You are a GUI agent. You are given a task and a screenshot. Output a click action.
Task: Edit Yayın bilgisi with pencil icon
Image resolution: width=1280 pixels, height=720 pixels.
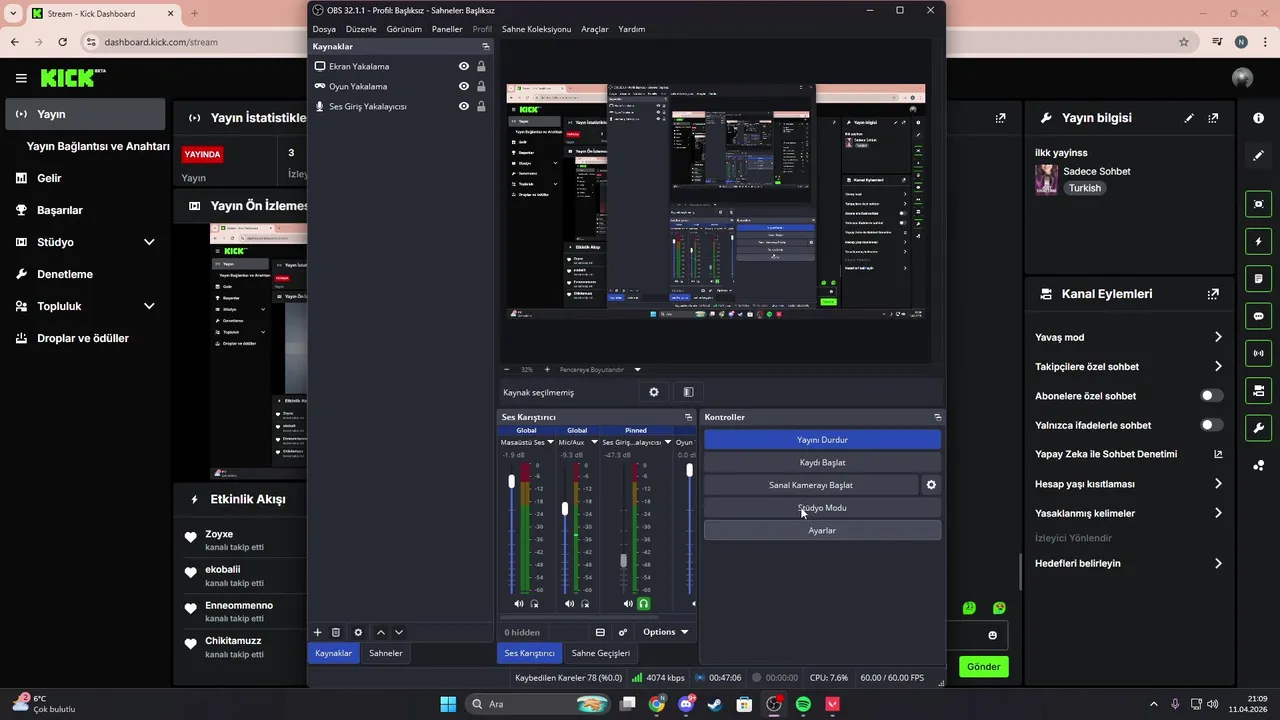click(1189, 118)
